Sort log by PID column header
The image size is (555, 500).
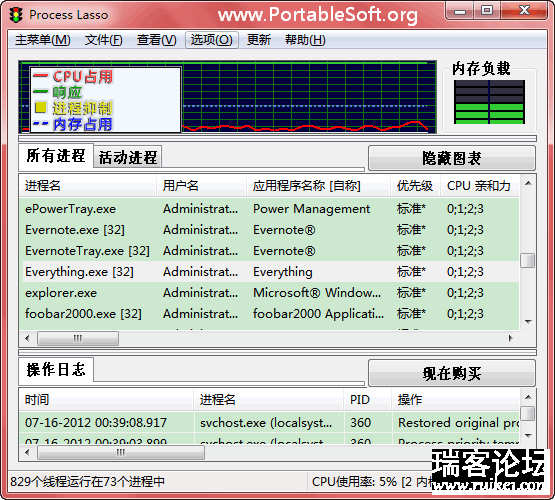[368, 400]
